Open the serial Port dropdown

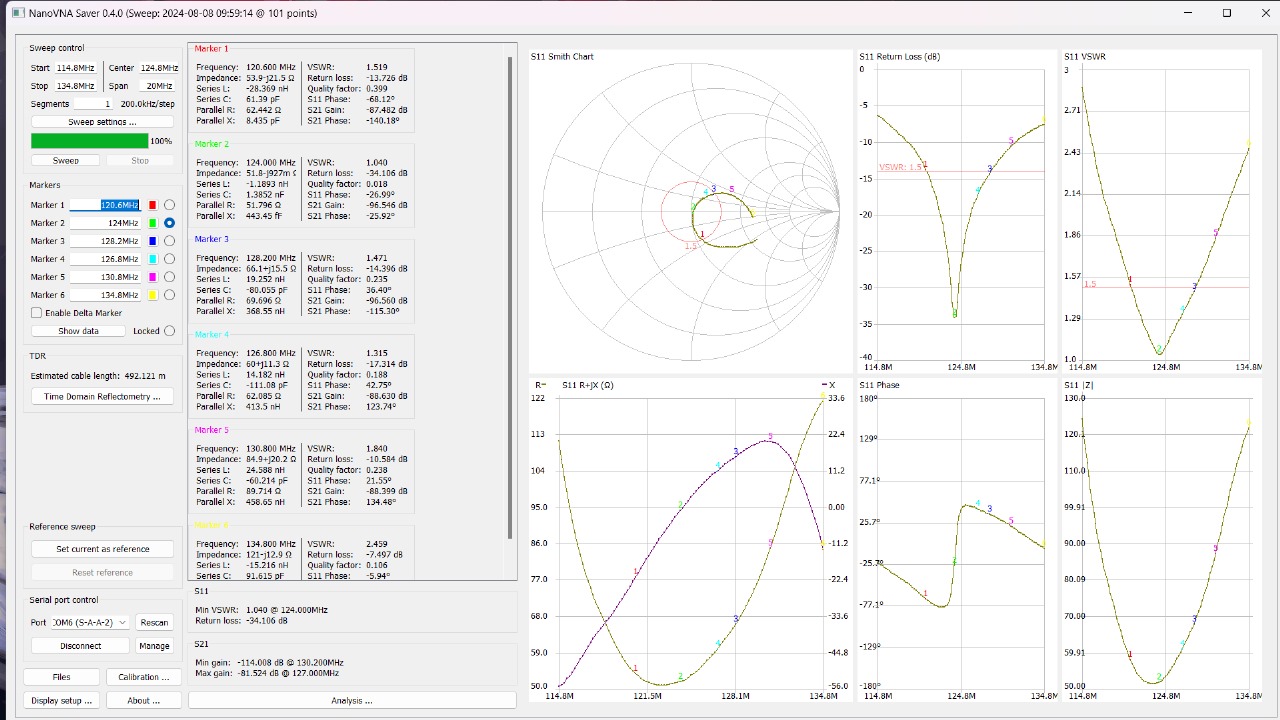[x=90, y=622]
